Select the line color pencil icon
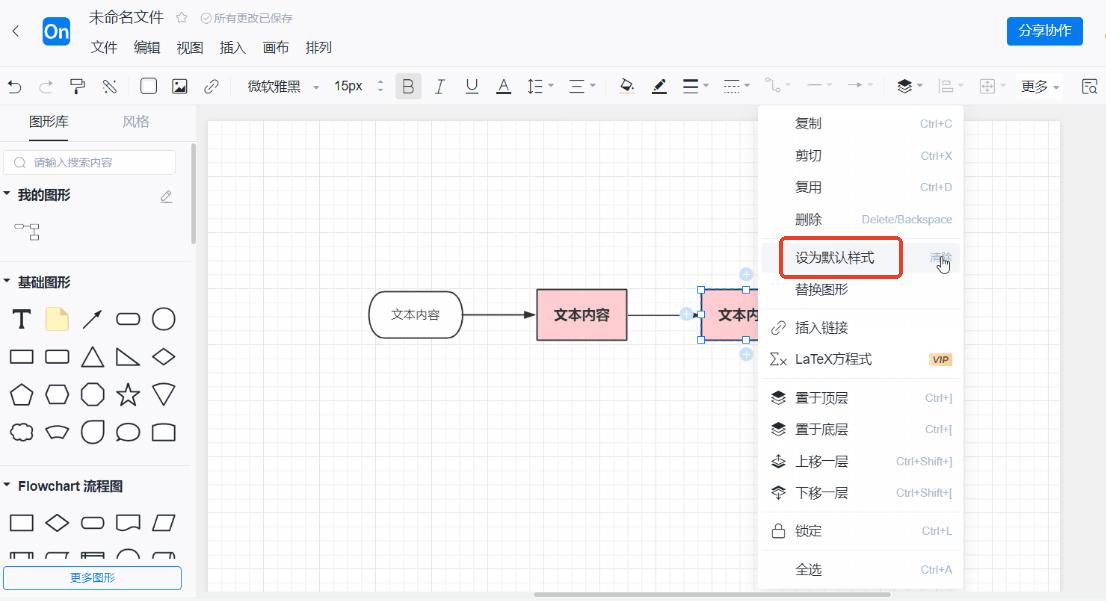Image resolution: width=1106 pixels, height=601 pixels. tap(659, 86)
